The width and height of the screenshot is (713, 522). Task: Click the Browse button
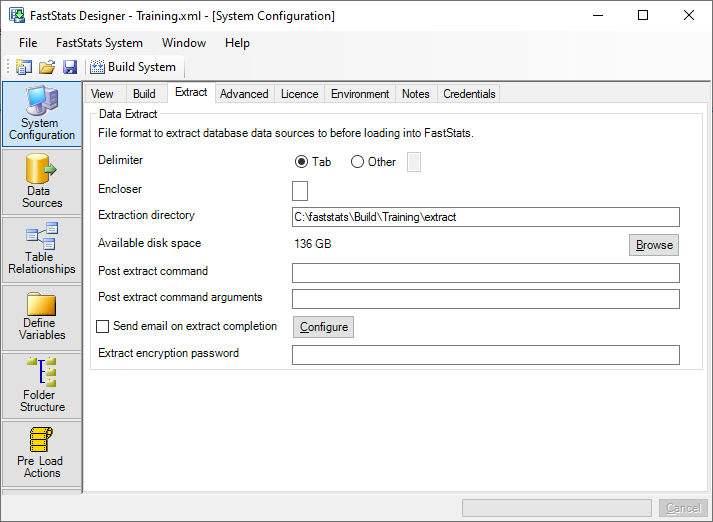coord(654,245)
